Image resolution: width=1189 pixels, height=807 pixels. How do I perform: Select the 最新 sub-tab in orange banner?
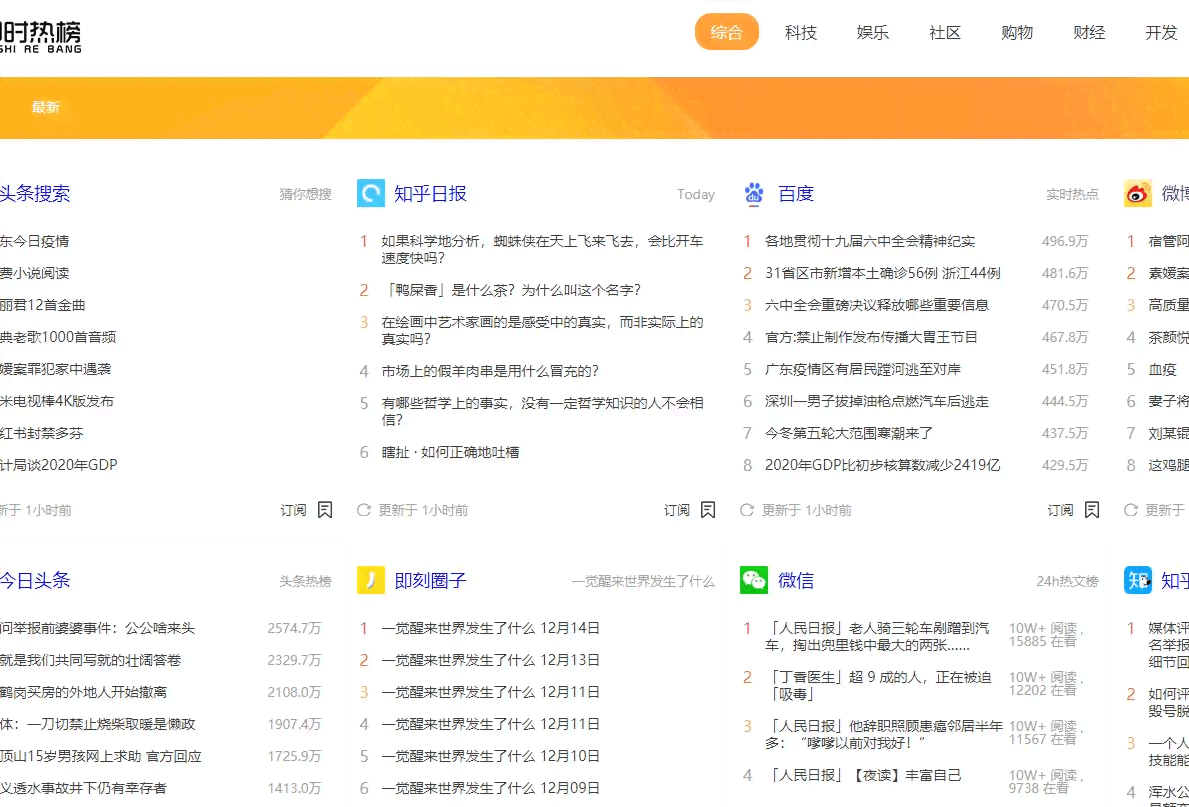tap(45, 107)
